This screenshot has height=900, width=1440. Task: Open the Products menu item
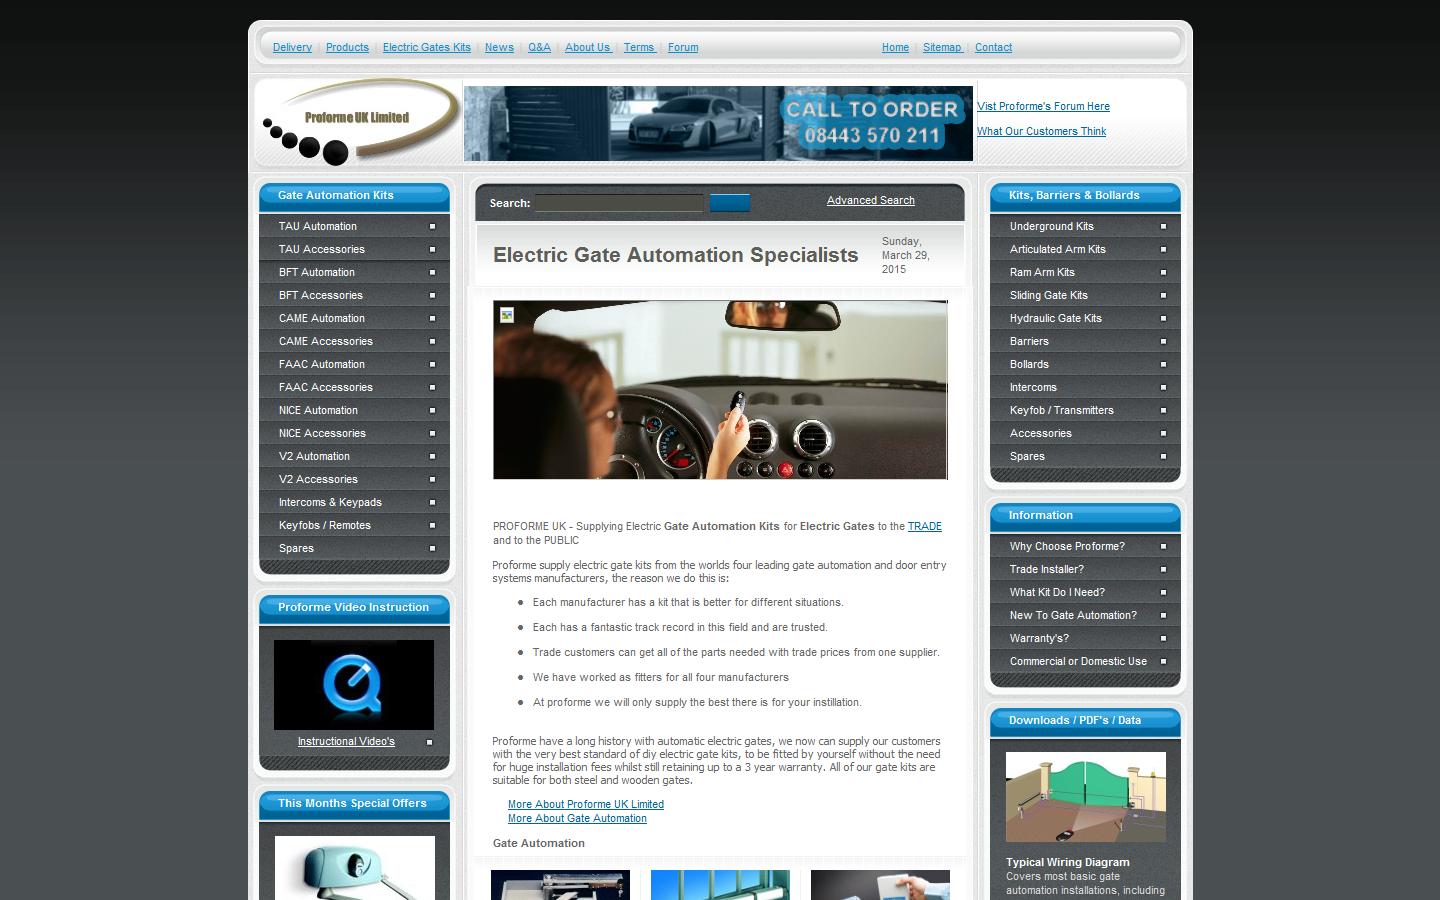pyautogui.click(x=347, y=47)
